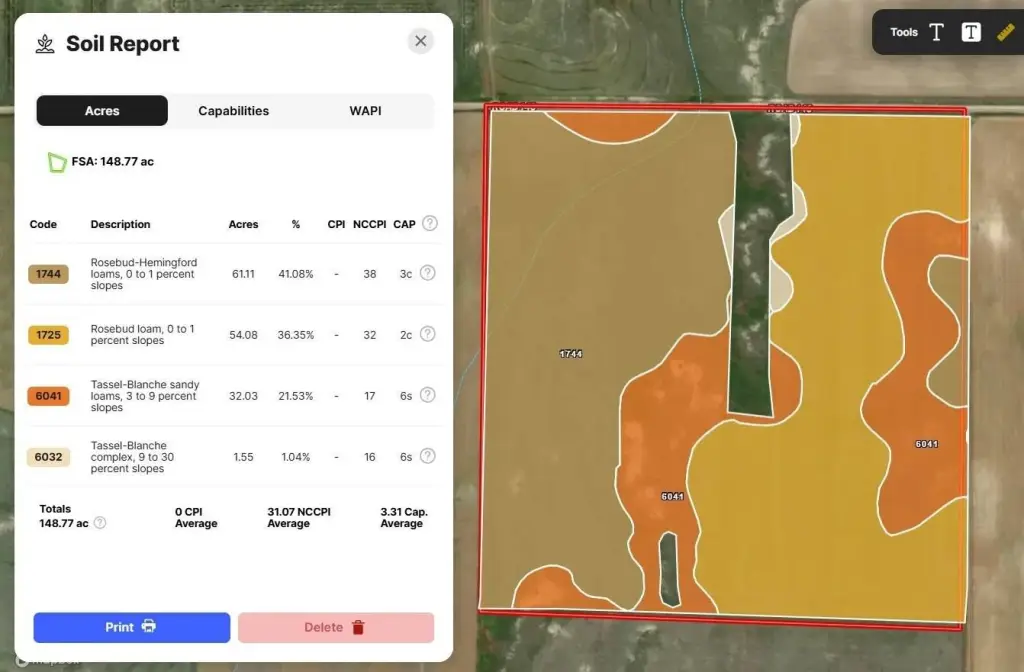The image size is (1024, 672).
Task: Click "Tassel-Blanche complex" description
Action: (133, 457)
